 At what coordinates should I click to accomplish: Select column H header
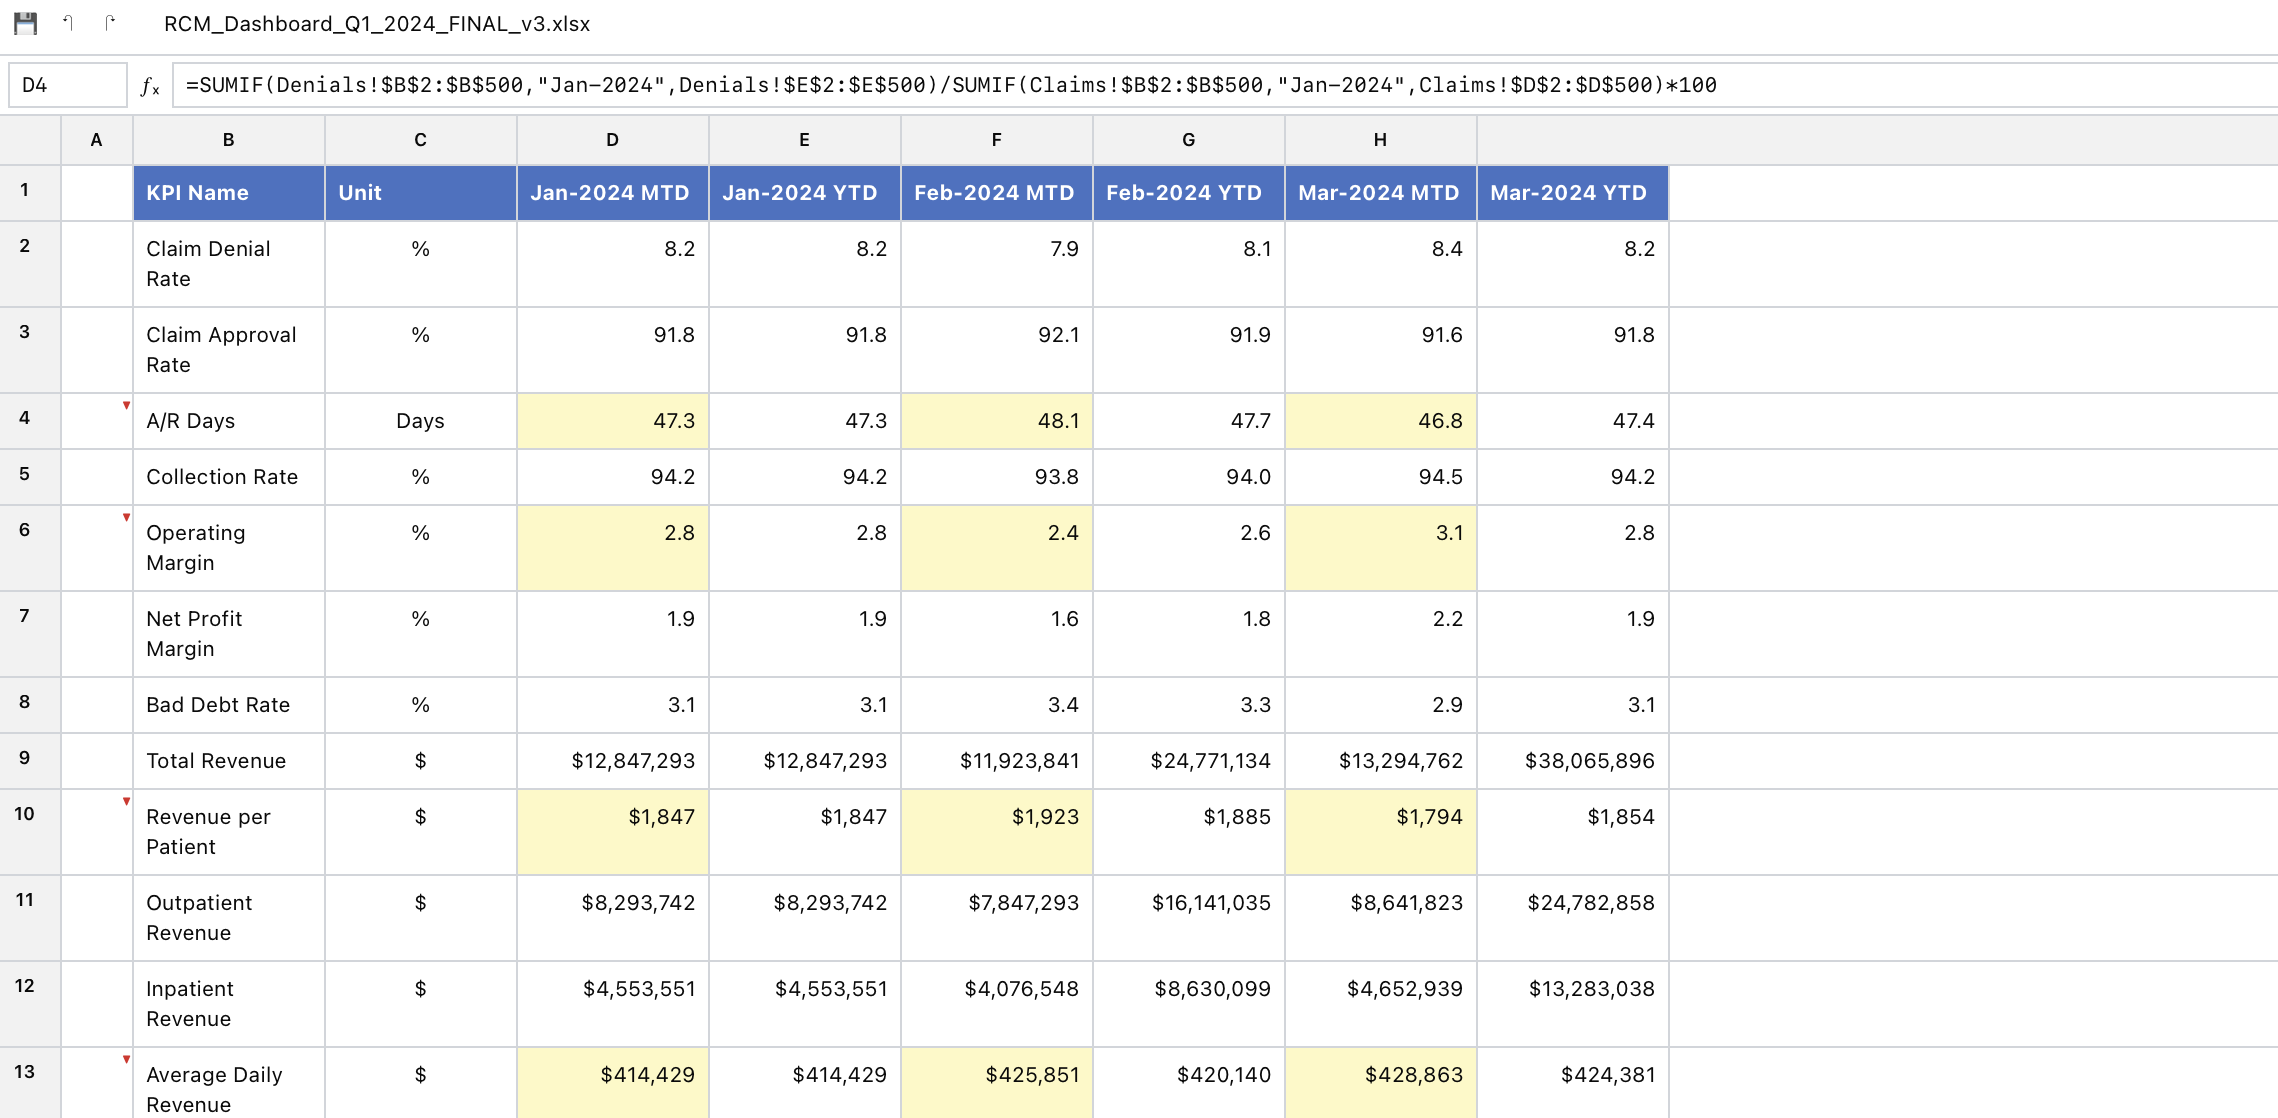point(1380,140)
